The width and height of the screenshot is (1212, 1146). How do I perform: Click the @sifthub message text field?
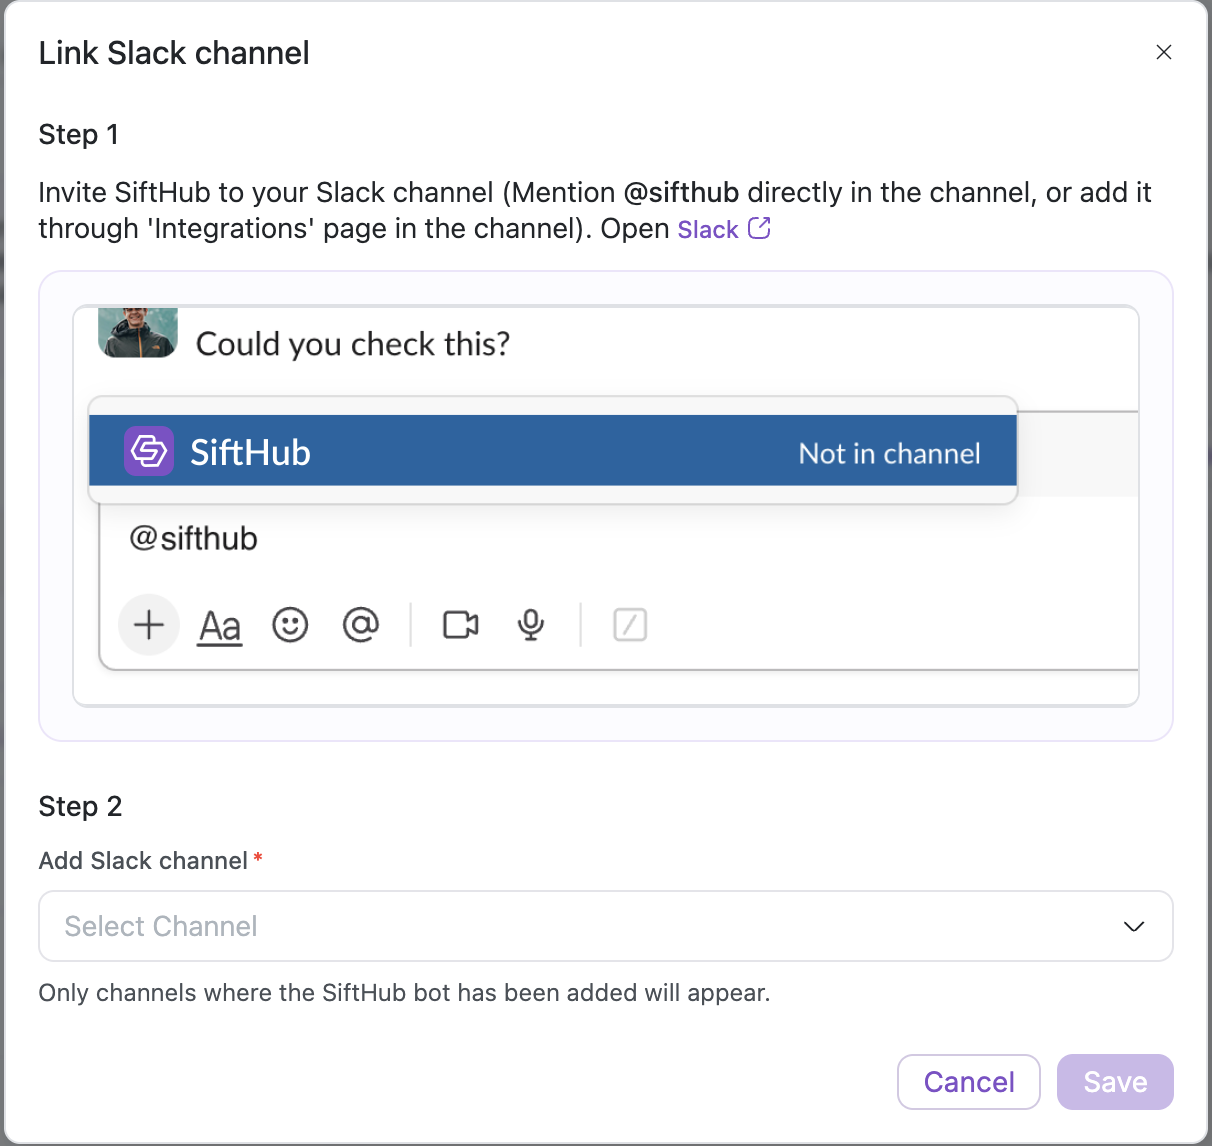click(619, 539)
